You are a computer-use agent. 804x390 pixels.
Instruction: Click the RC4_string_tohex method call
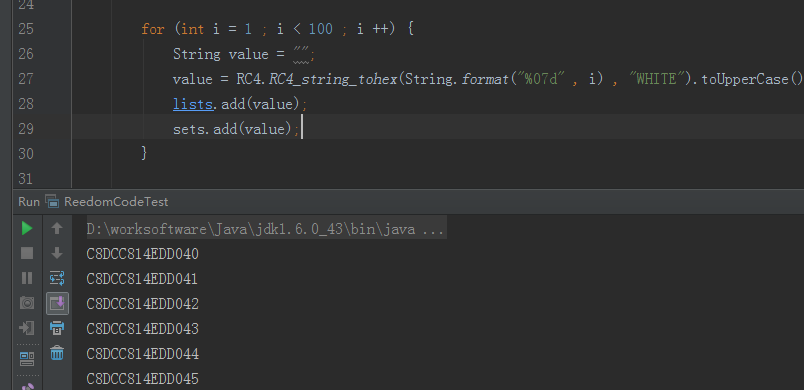point(333,79)
